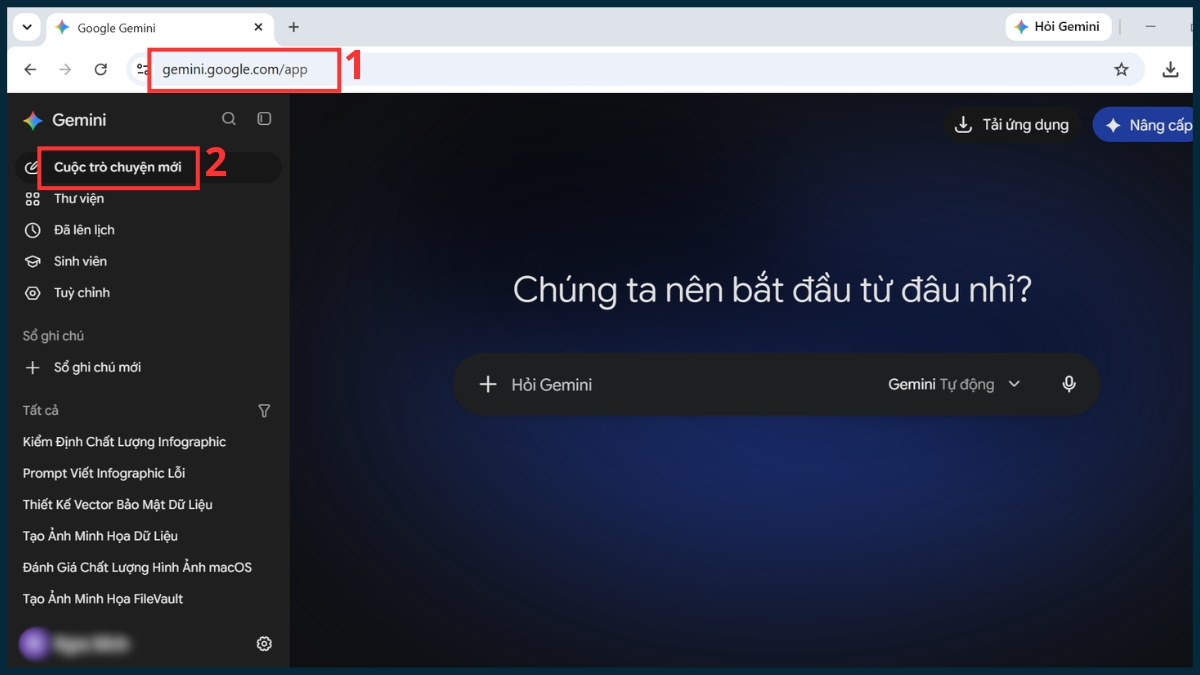This screenshot has width=1200, height=675.
Task: Open a new browser tab
Action: (293, 27)
